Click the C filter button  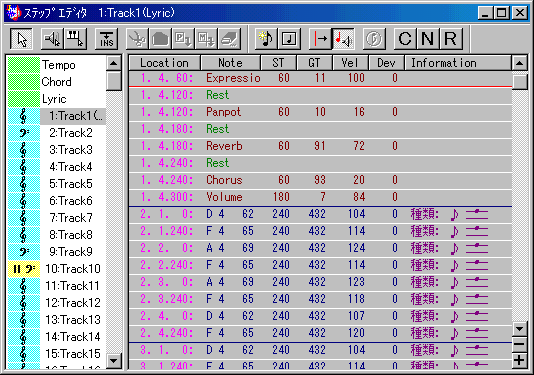405,39
